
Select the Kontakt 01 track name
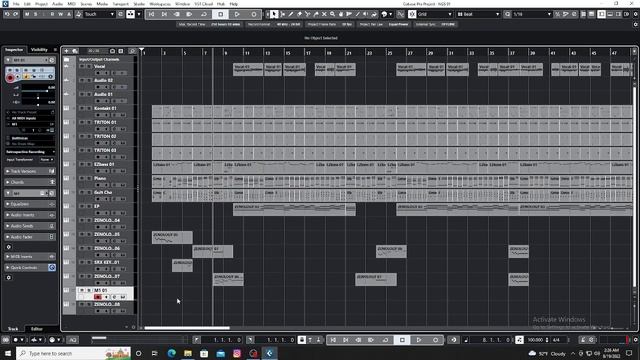(105, 108)
